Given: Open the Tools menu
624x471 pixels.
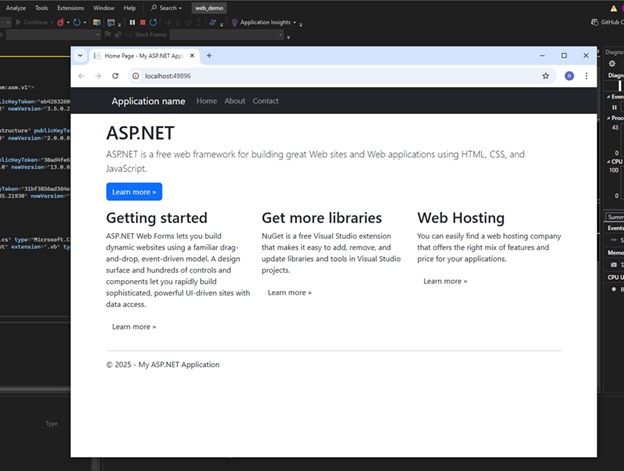Looking at the screenshot, I should point(41,8).
